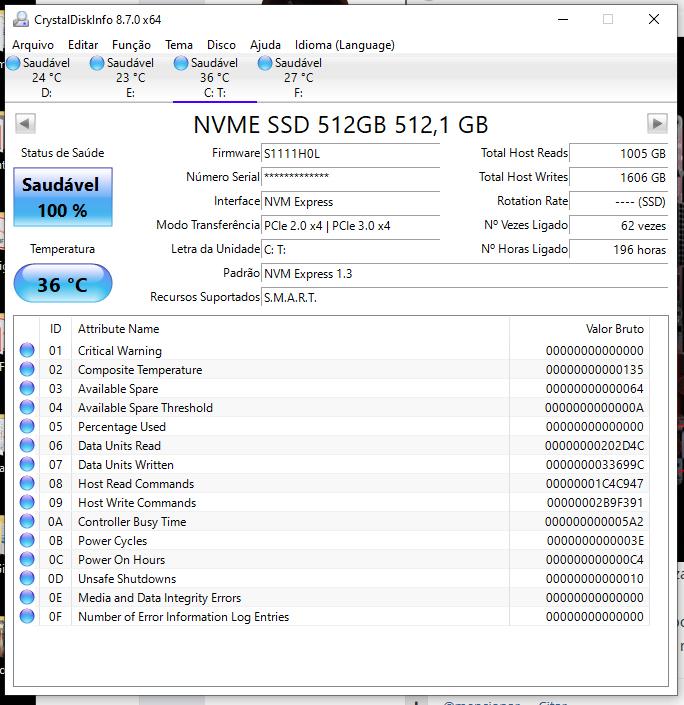
Task: Switch to disk D: tab at 24 °C
Action: point(46,78)
